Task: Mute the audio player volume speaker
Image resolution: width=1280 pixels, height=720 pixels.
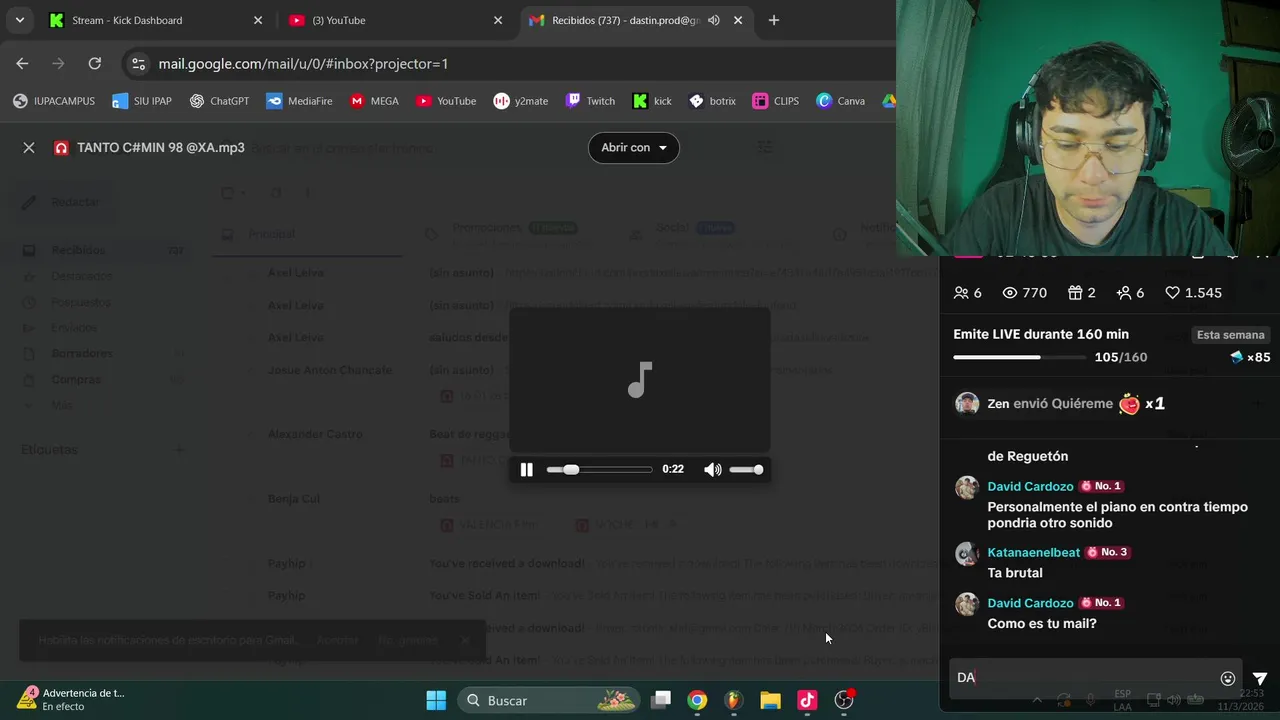Action: point(712,470)
